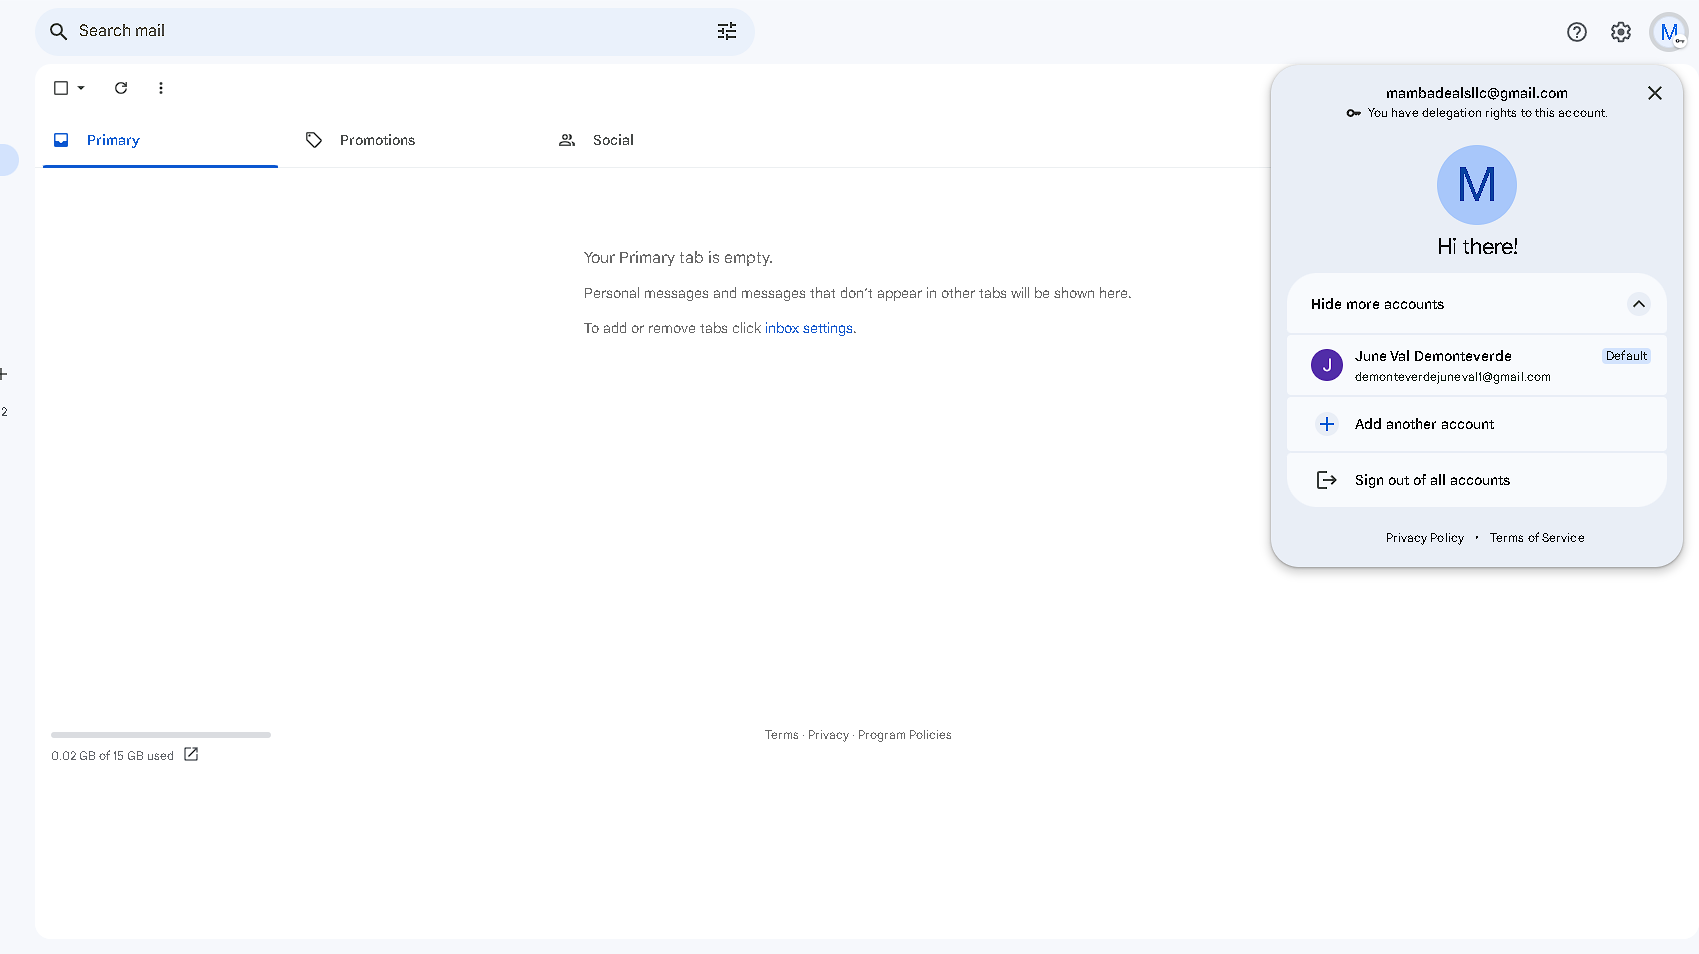Switch to June Val Demonteverde account

pos(1477,366)
